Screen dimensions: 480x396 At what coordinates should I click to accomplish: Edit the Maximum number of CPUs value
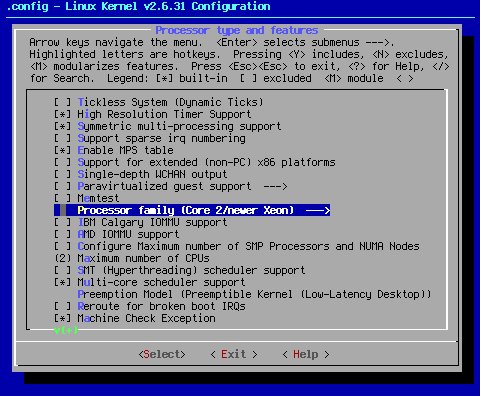[132, 258]
